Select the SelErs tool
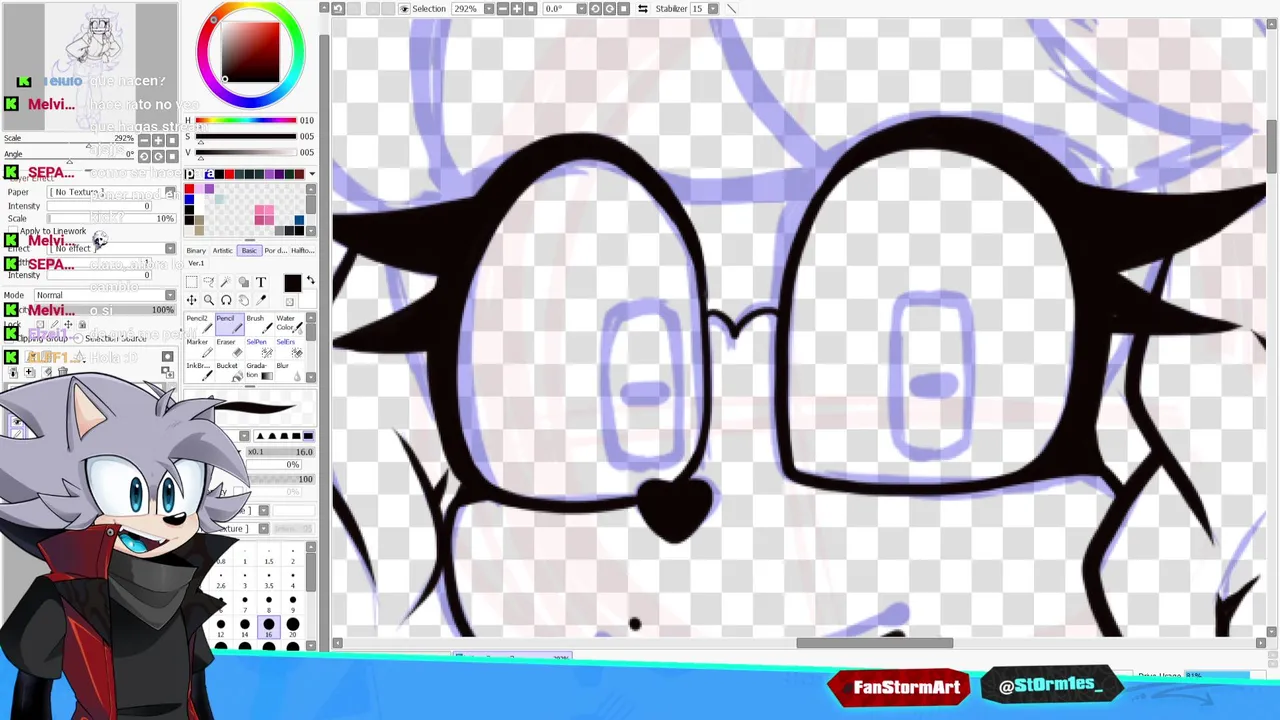 [290, 348]
